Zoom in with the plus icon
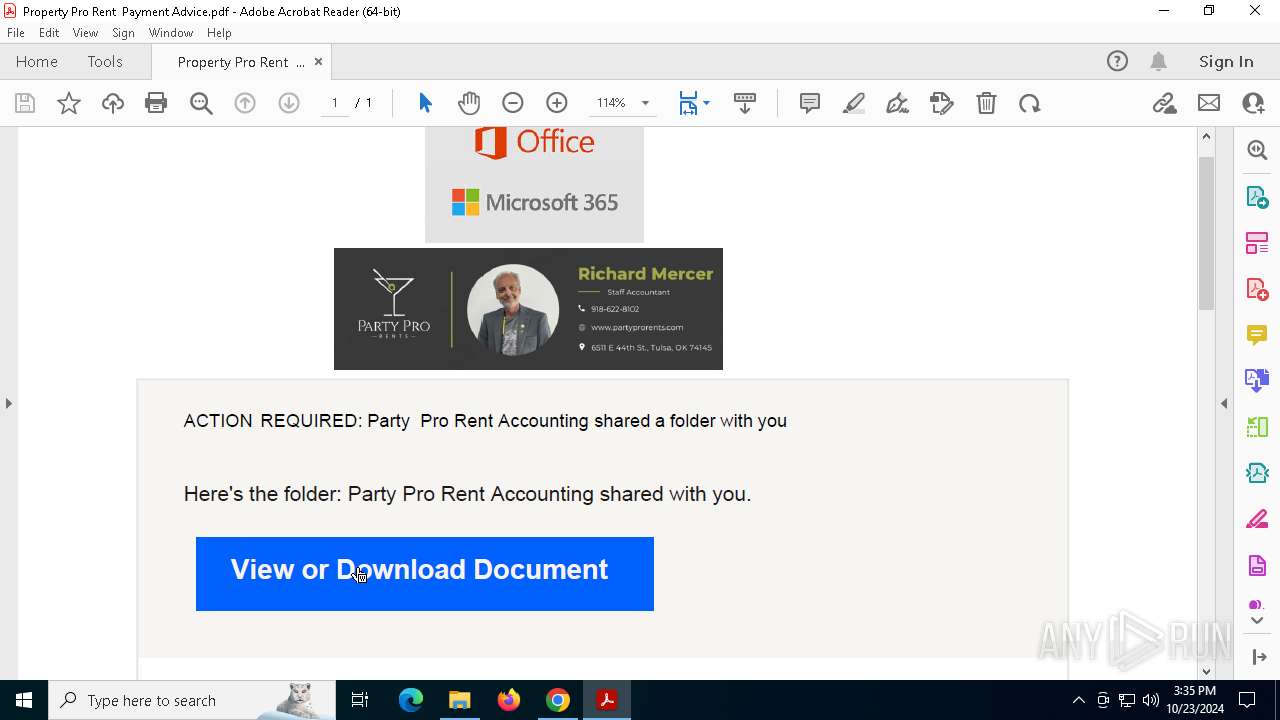 coord(557,103)
